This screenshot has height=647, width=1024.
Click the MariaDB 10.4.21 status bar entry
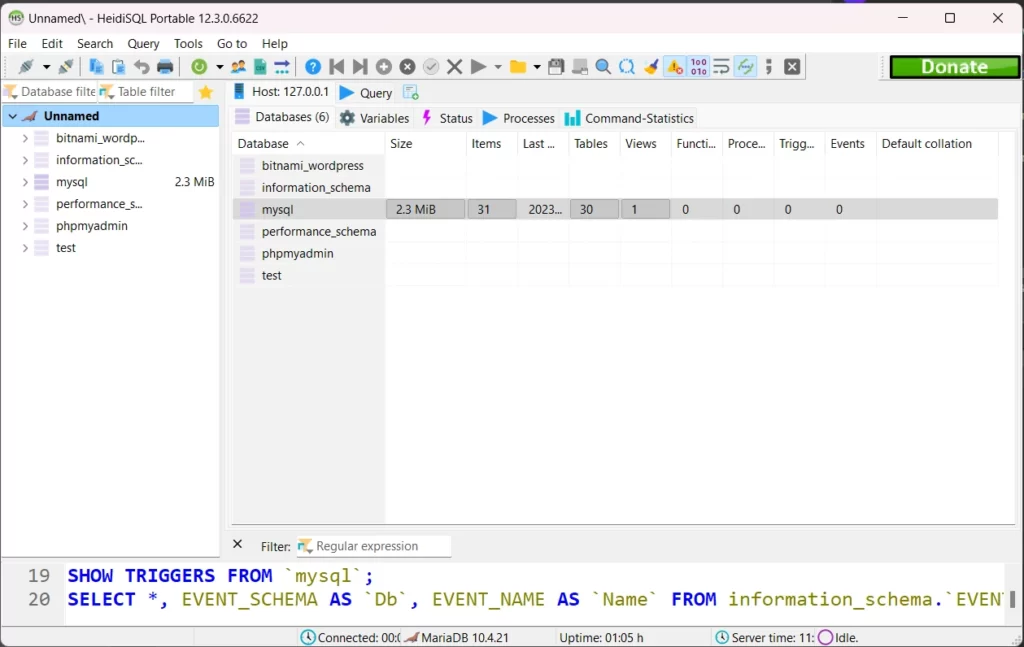point(456,638)
